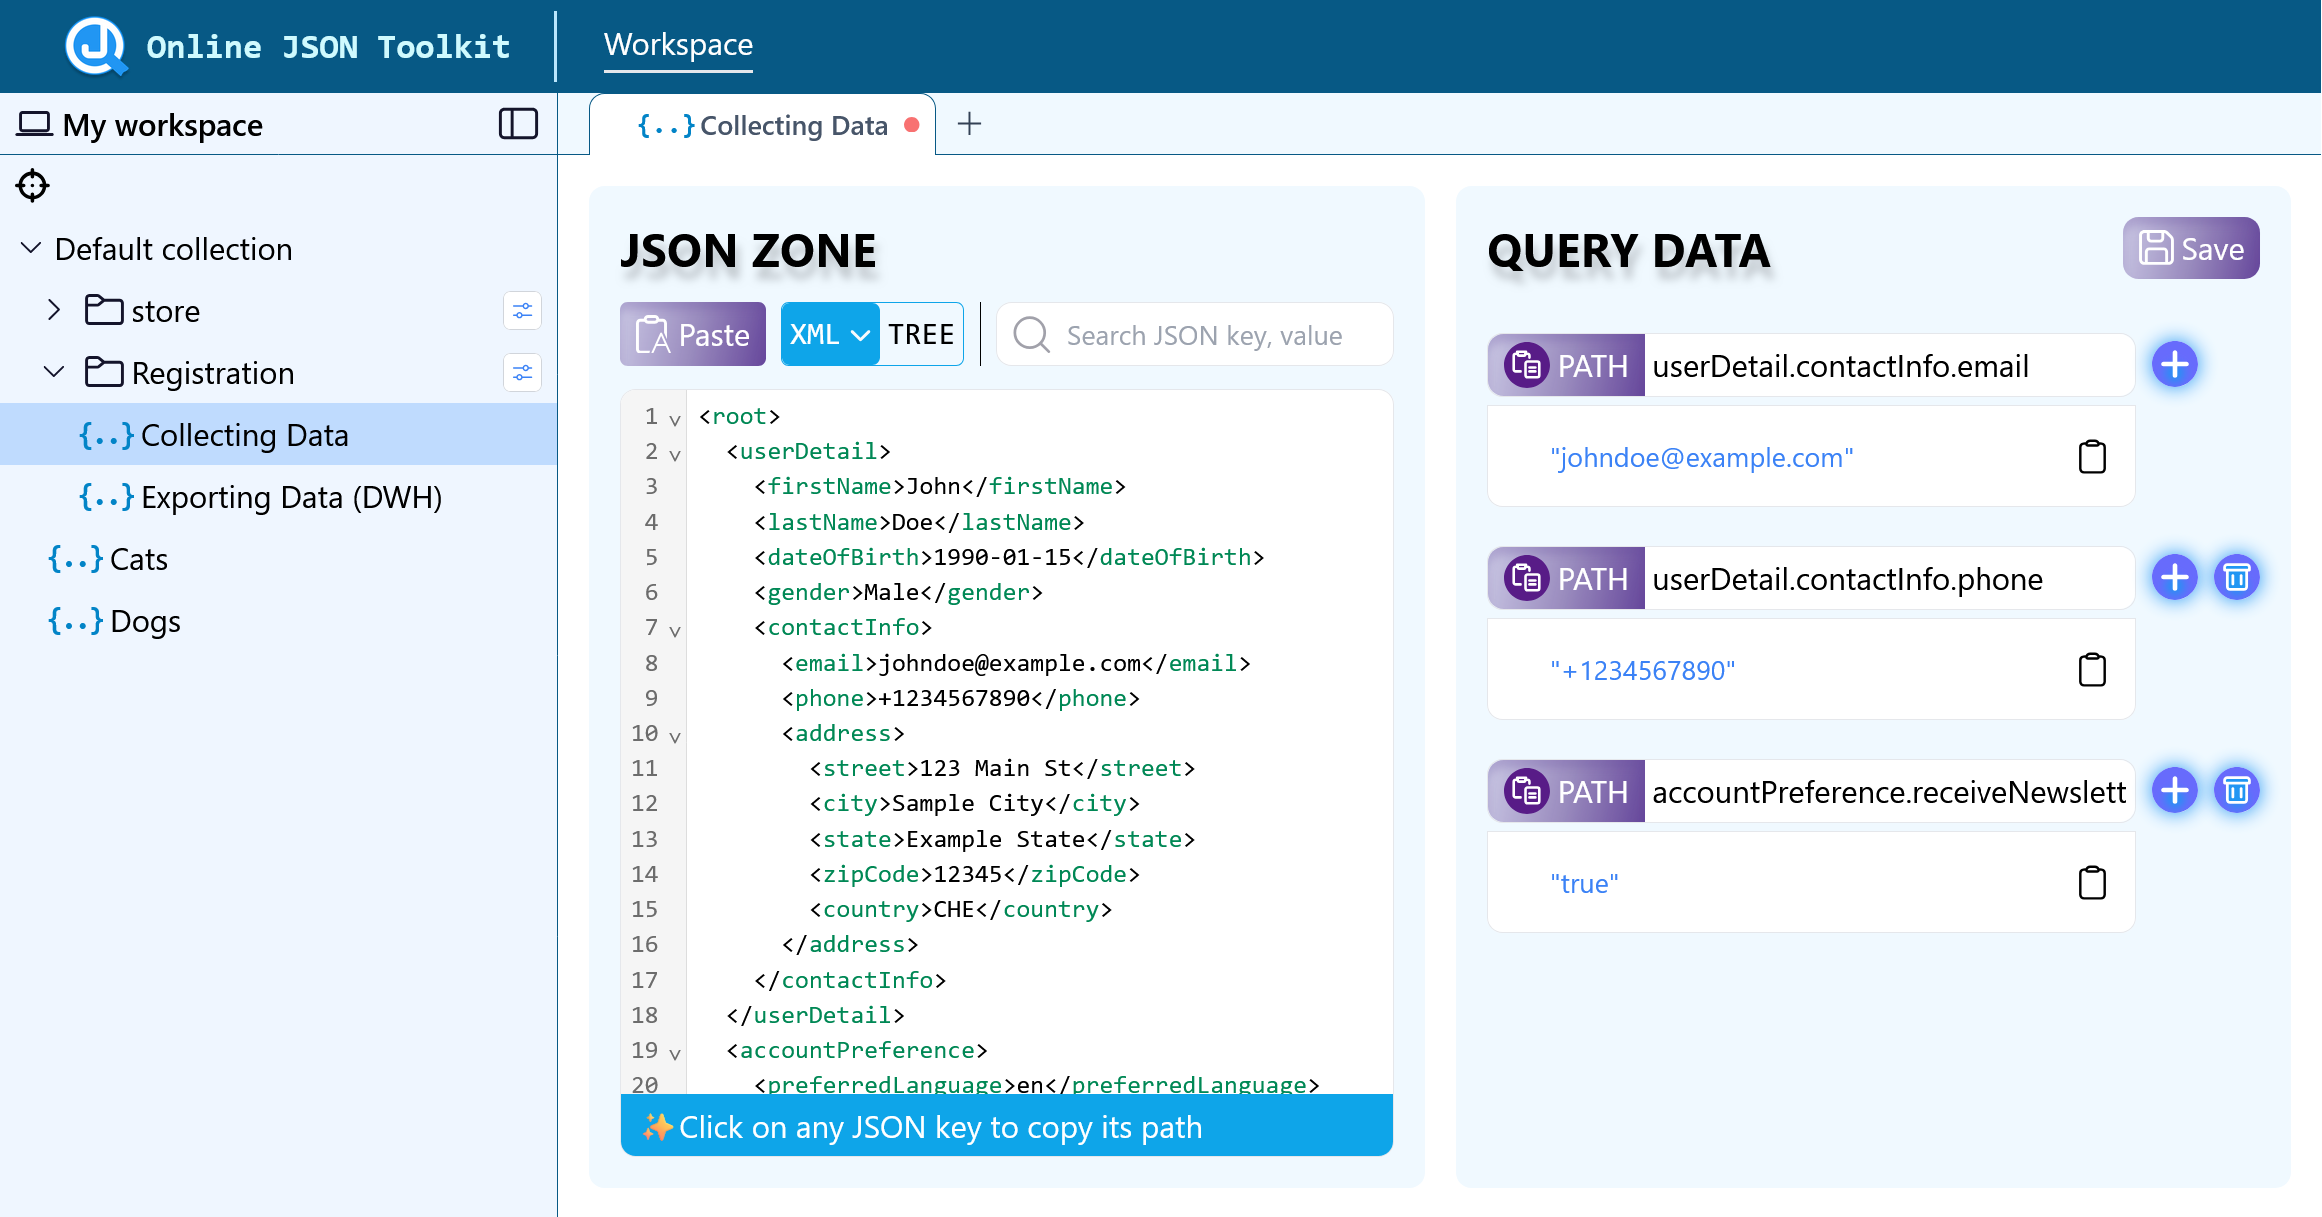Copy the "true" result value
This screenshot has height=1217, width=2322.
pos(2092,883)
